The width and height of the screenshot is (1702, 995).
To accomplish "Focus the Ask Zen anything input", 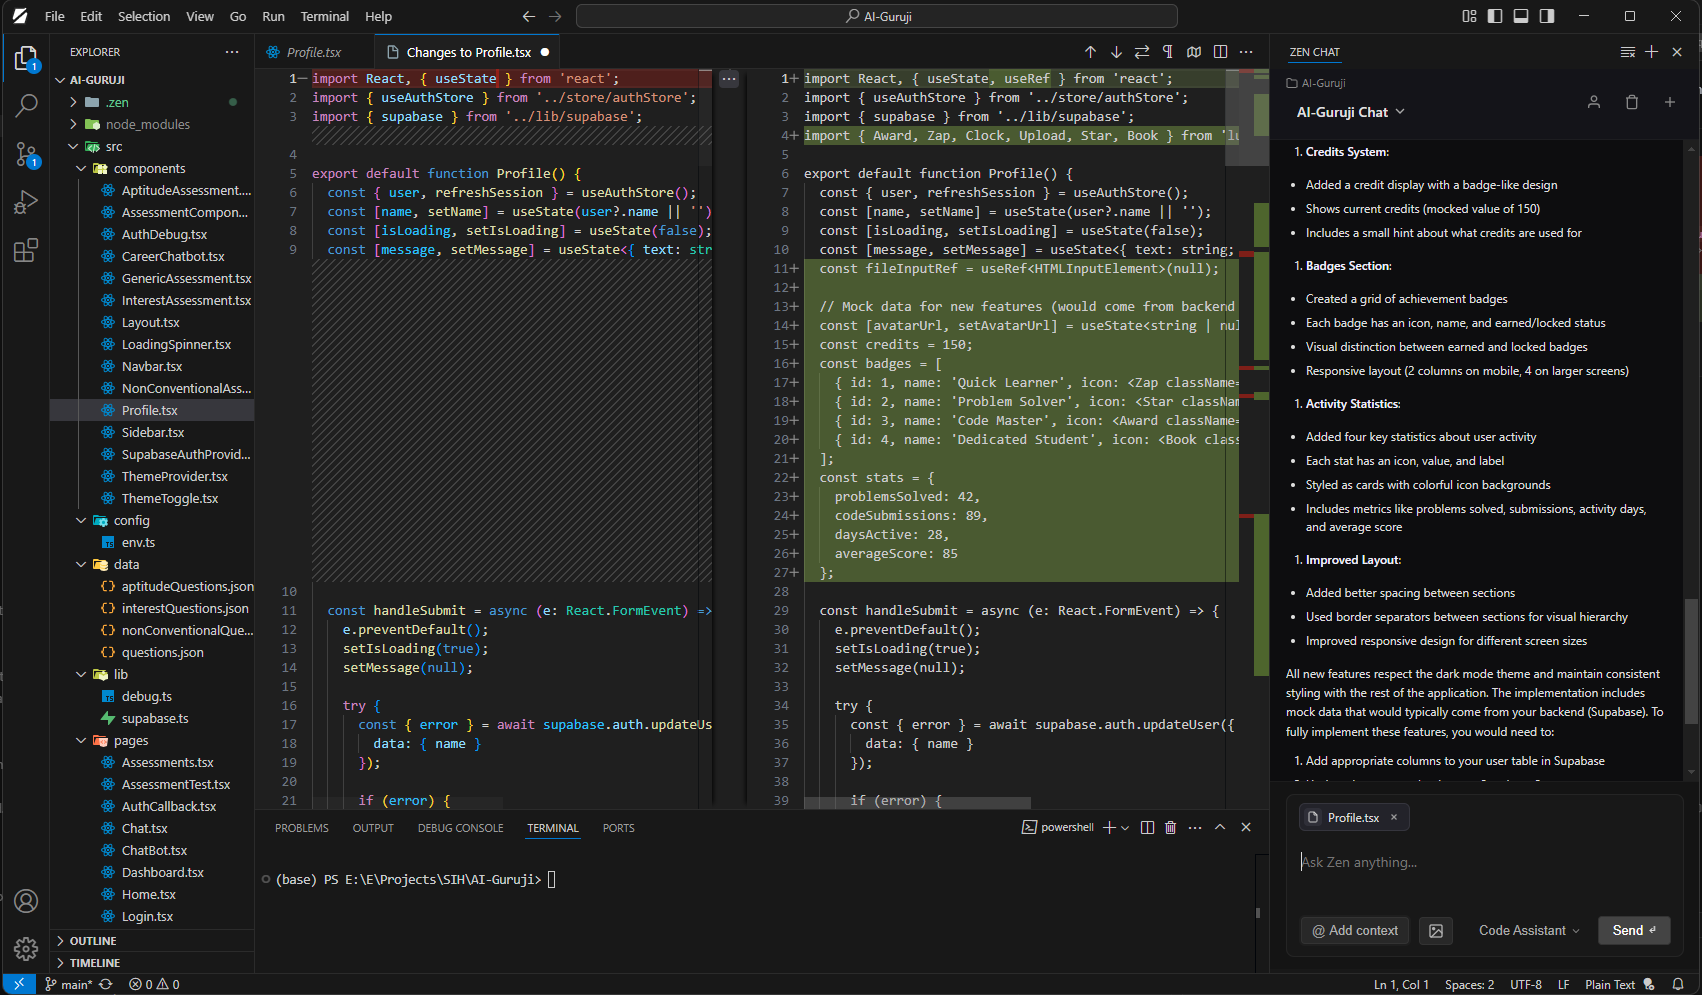I will click(x=1485, y=862).
